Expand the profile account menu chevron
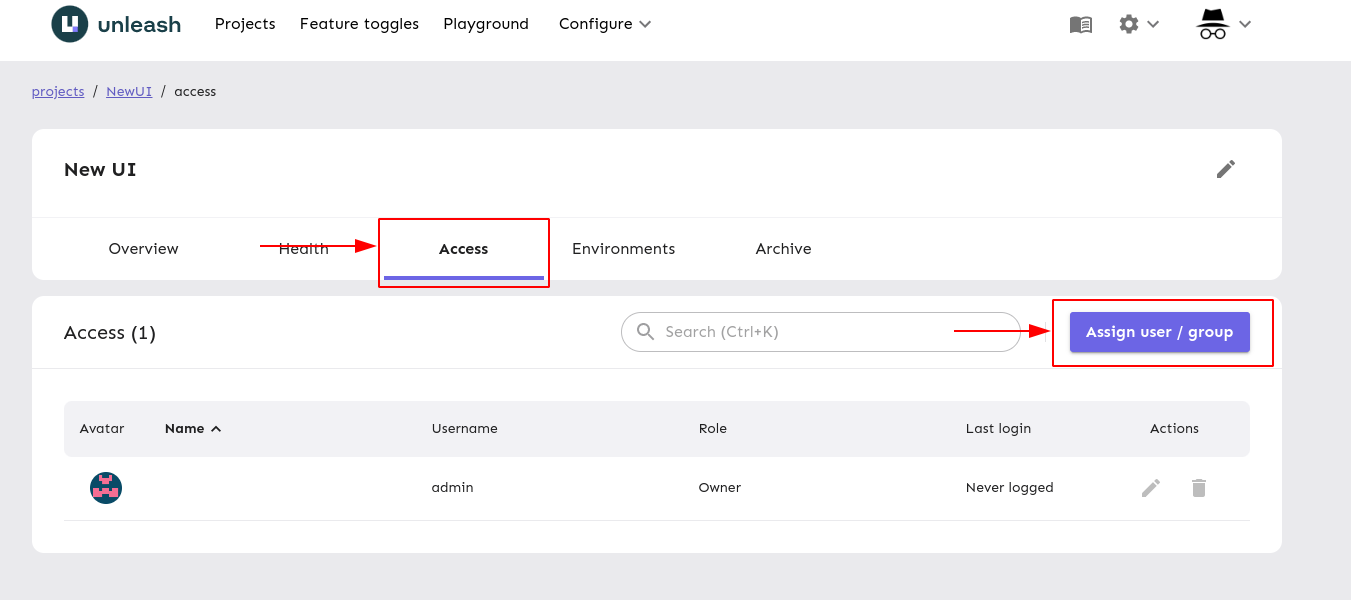The width and height of the screenshot is (1351, 600). point(1245,23)
